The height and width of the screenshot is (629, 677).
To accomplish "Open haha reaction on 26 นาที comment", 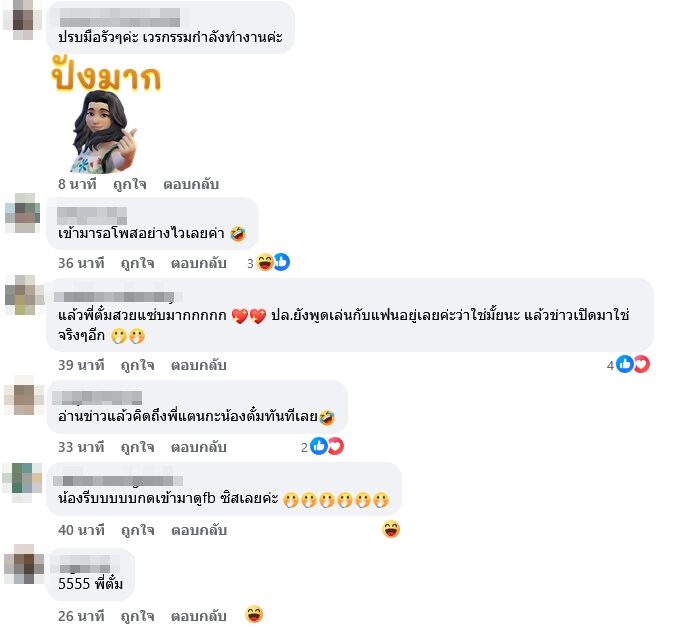I will click(254, 614).
